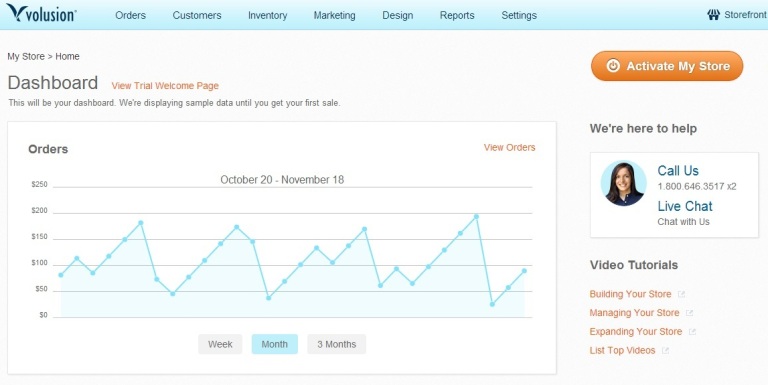The image size is (768, 385).
Task: Click the external link icon beside List Top Videos
Action: (665, 351)
